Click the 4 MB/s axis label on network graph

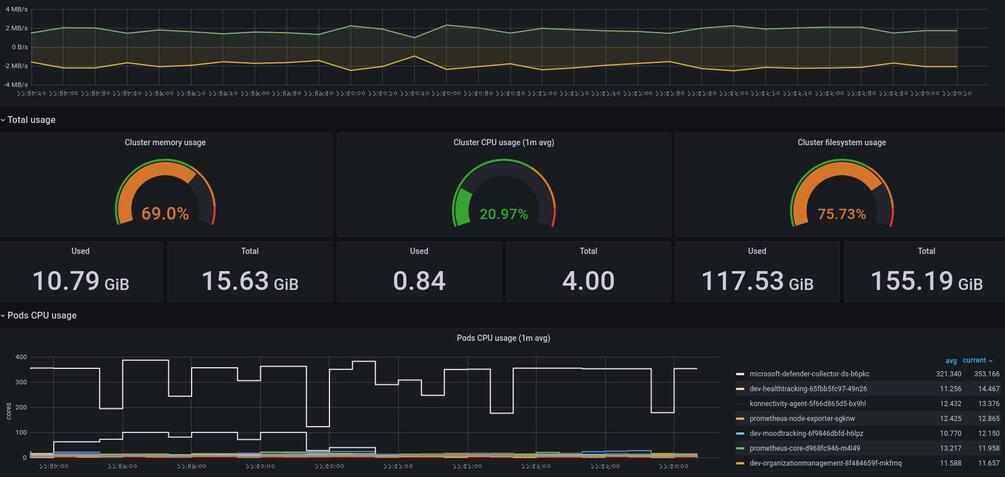tap(16, 9)
